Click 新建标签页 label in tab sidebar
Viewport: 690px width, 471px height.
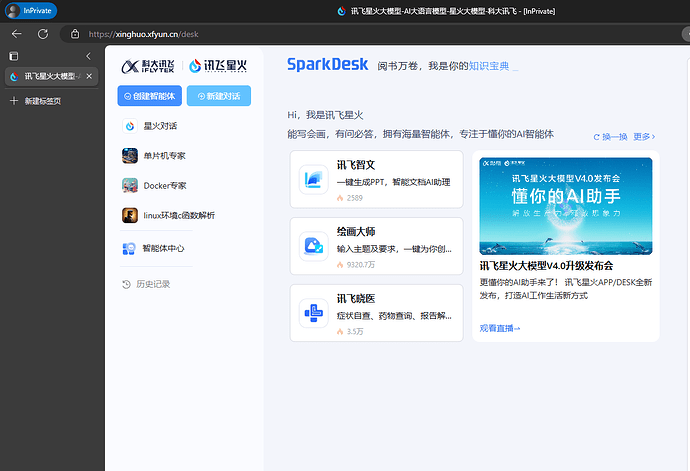pos(43,101)
